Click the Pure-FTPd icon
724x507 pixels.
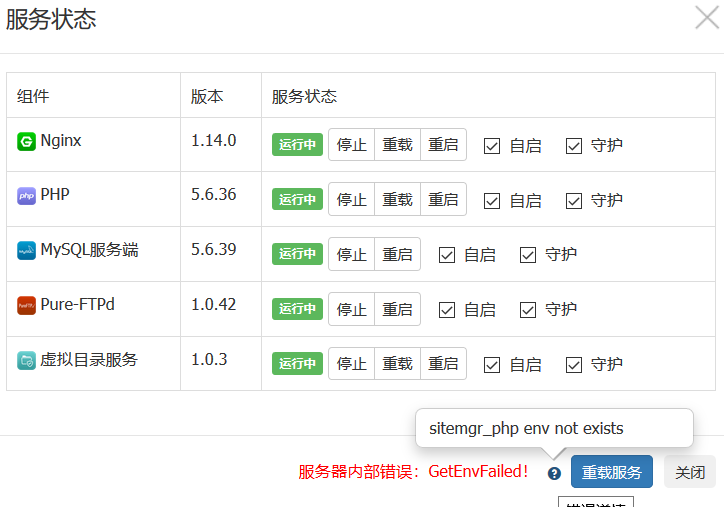(x=26, y=305)
